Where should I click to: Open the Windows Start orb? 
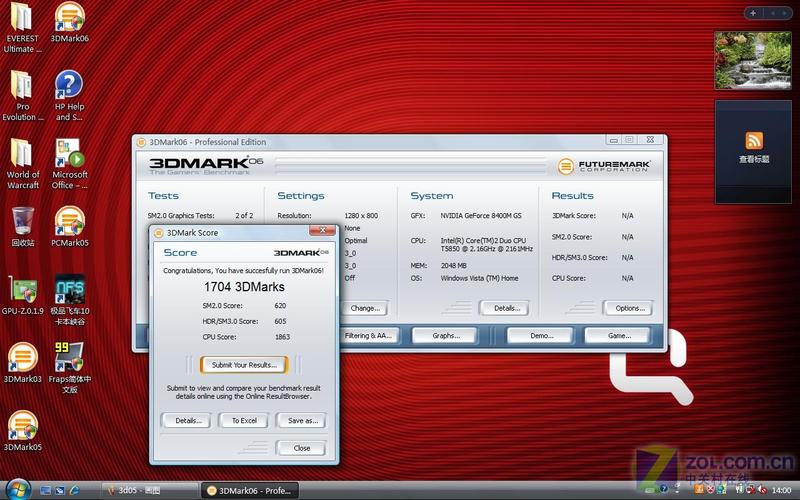18,490
